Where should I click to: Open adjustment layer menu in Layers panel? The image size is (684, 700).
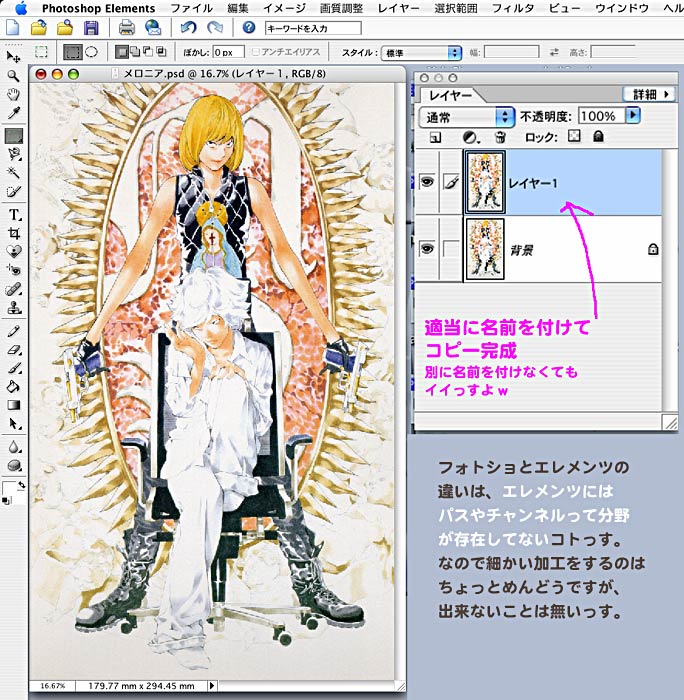tap(470, 138)
